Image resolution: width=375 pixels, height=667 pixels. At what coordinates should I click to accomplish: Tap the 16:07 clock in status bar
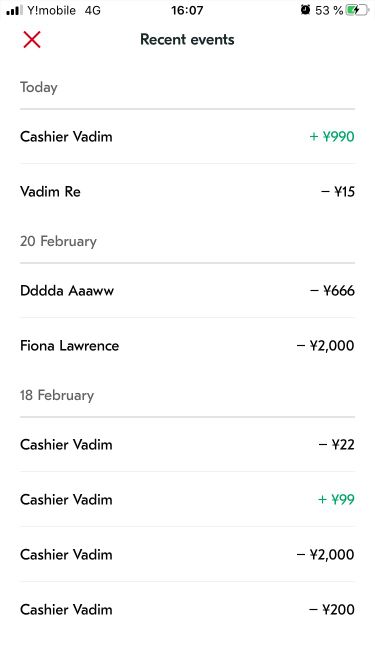click(x=187, y=10)
